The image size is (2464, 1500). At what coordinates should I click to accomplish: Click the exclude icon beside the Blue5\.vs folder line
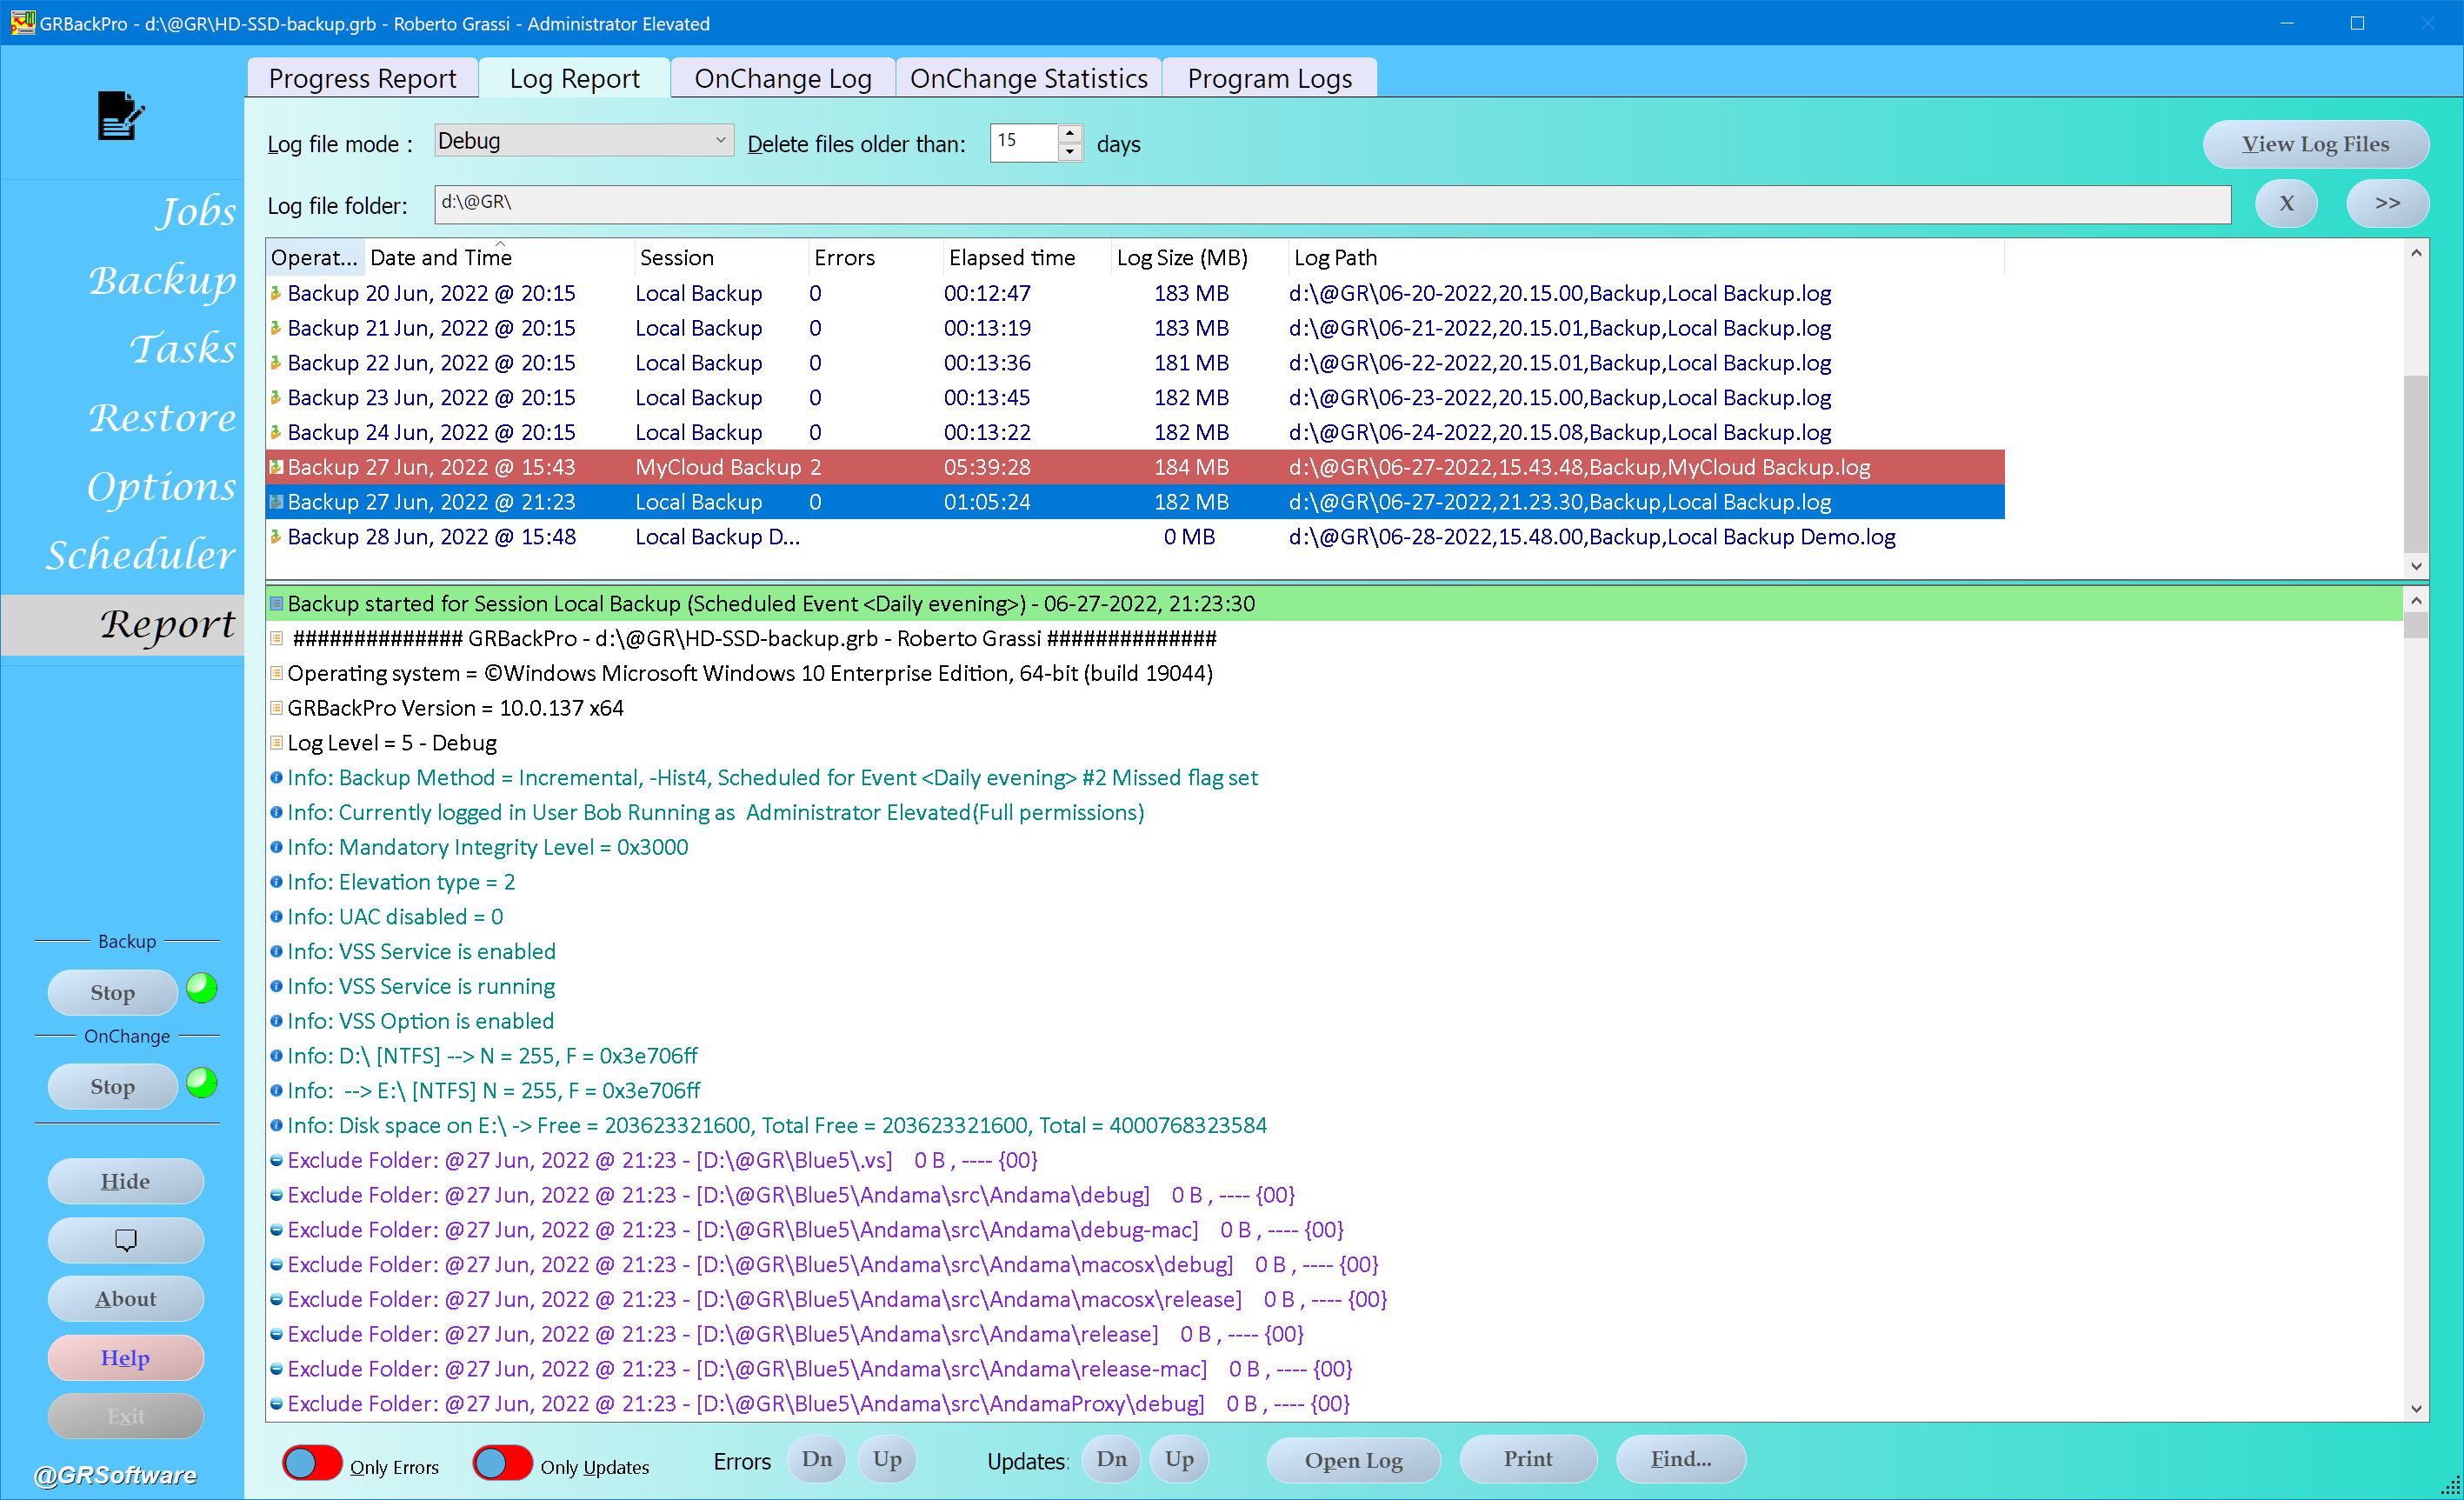click(276, 1160)
